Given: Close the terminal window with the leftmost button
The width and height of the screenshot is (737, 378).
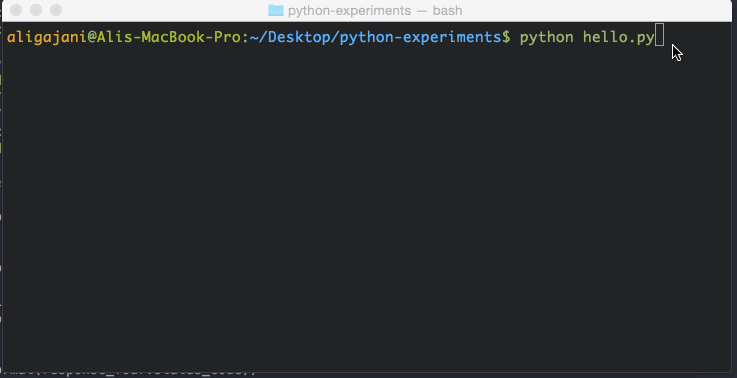Looking at the screenshot, I should click(x=16, y=10).
